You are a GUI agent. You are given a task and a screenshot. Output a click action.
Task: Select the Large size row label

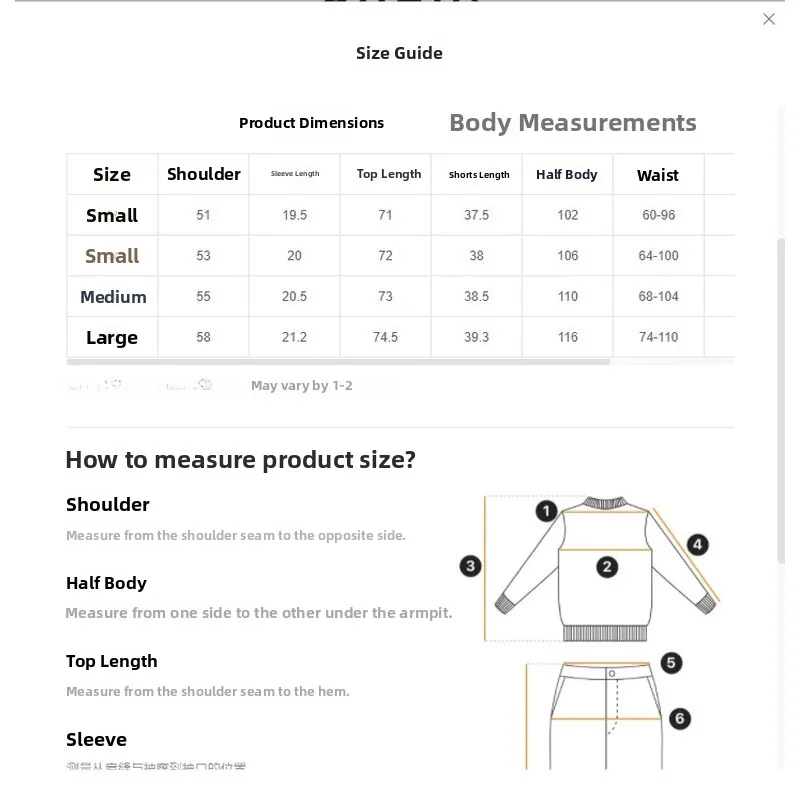[x=112, y=338]
